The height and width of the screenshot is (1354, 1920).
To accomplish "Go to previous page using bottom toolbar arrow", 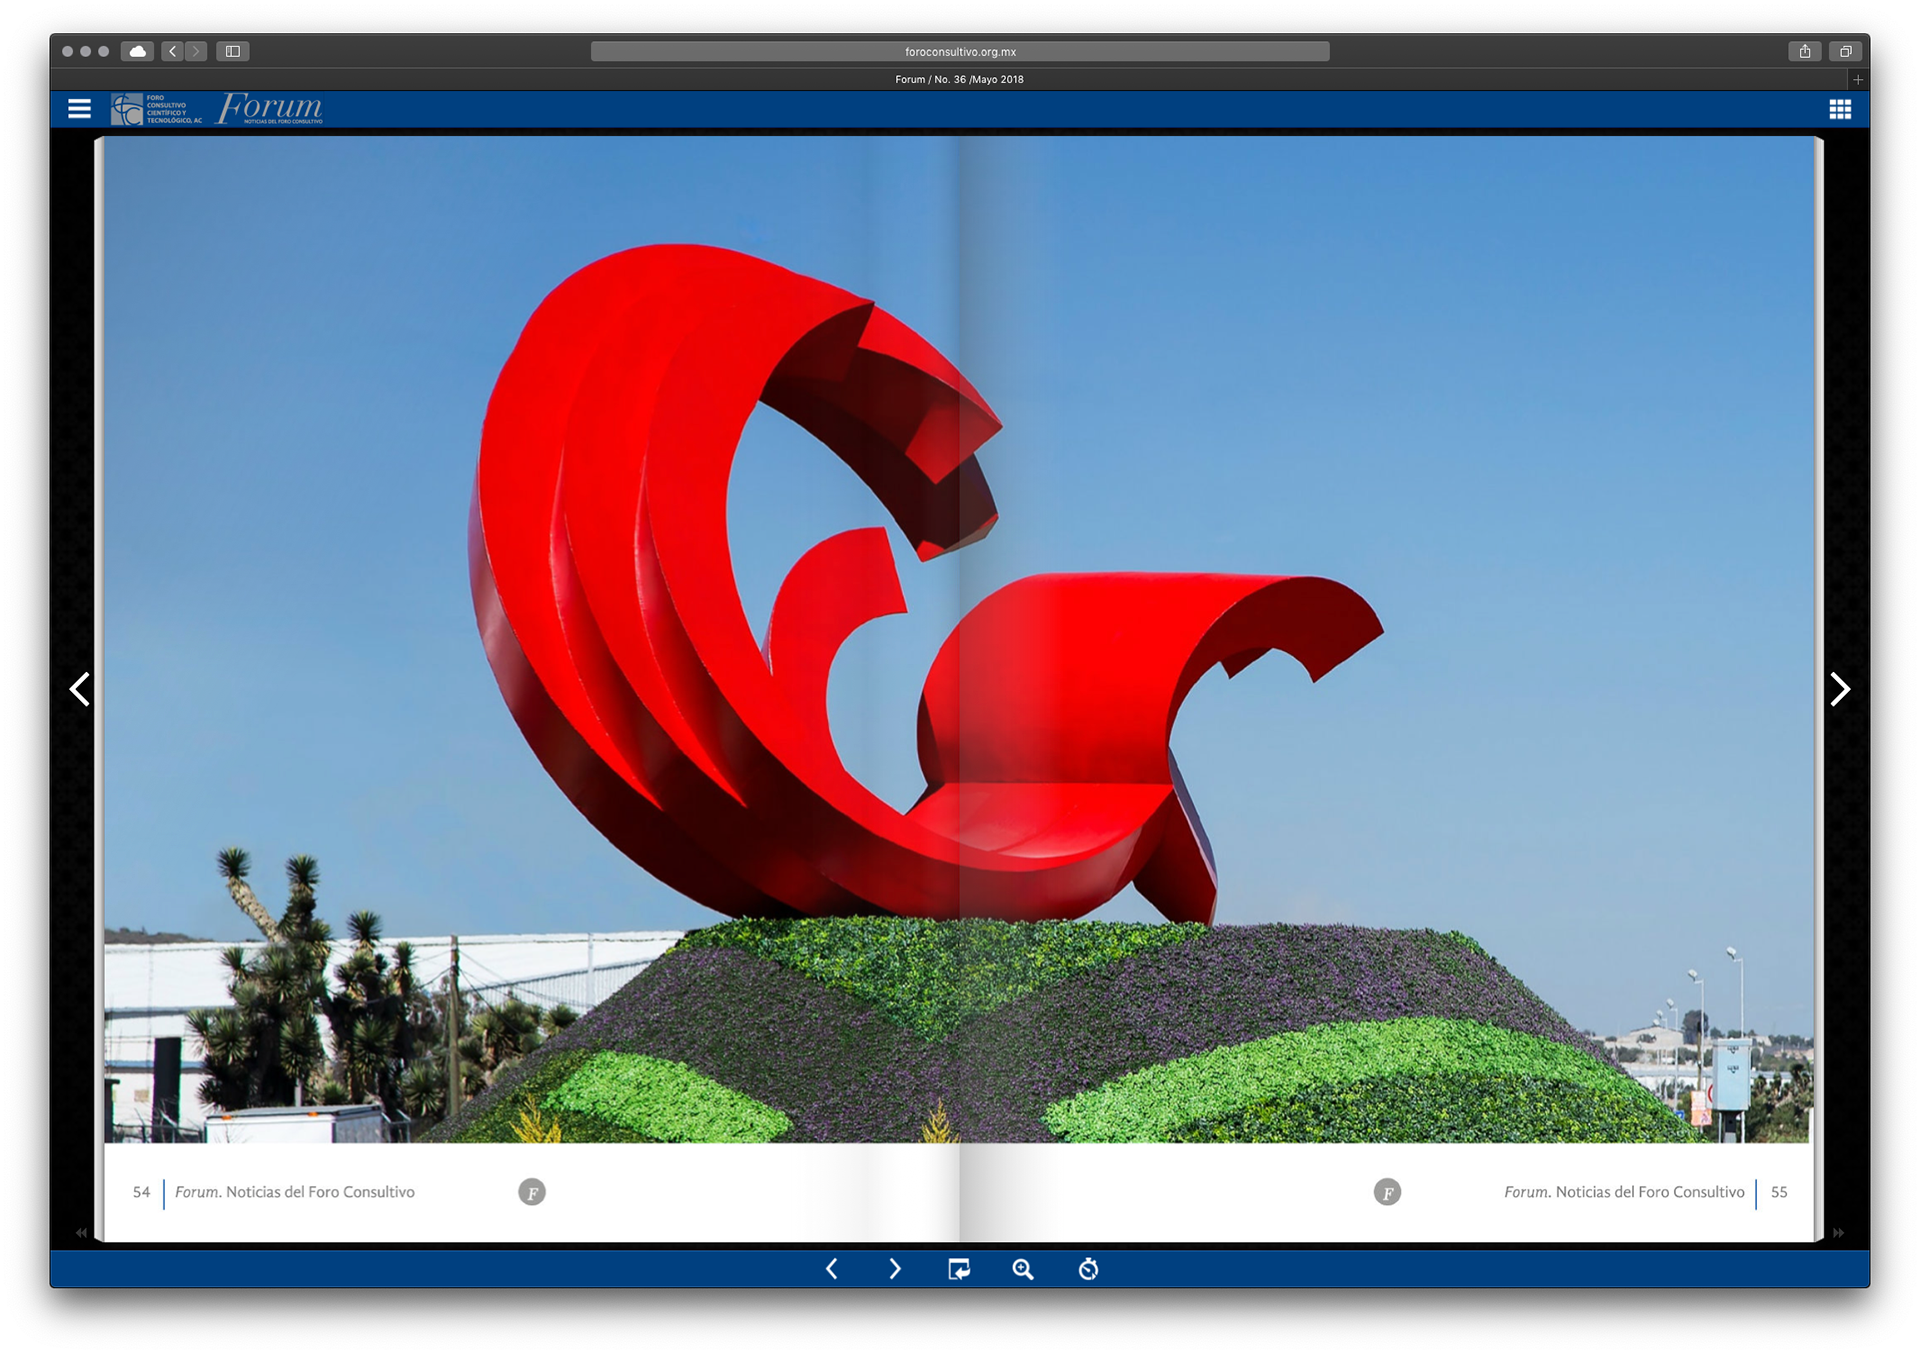I will [832, 1269].
